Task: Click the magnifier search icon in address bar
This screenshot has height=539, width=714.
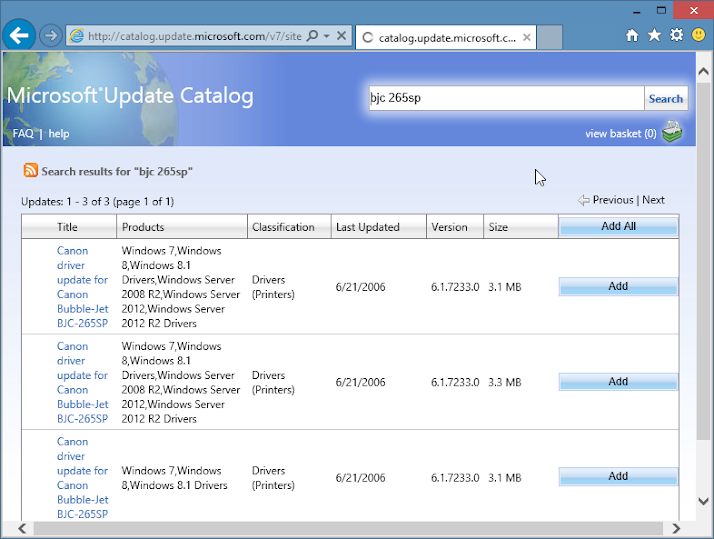Action: 312,36
